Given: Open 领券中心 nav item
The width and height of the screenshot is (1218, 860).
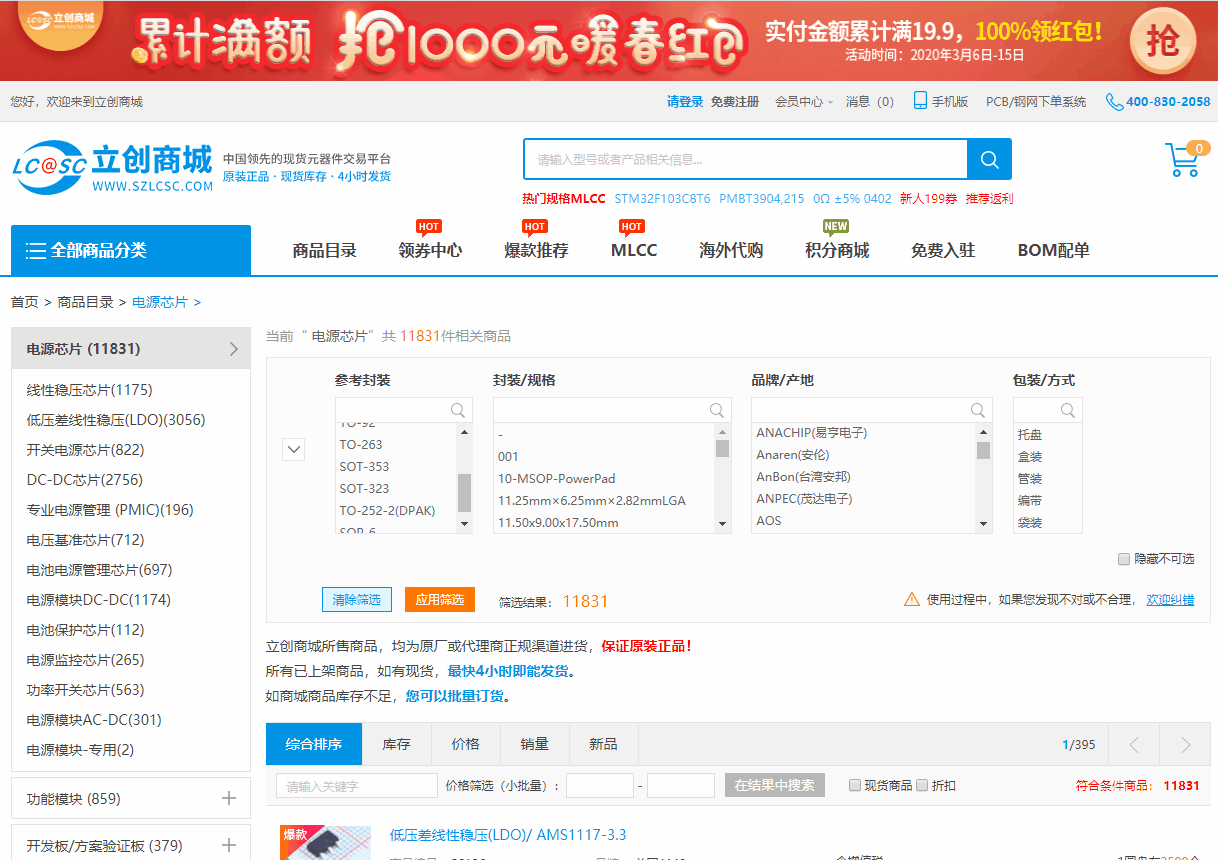Looking at the screenshot, I should point(430,250).
